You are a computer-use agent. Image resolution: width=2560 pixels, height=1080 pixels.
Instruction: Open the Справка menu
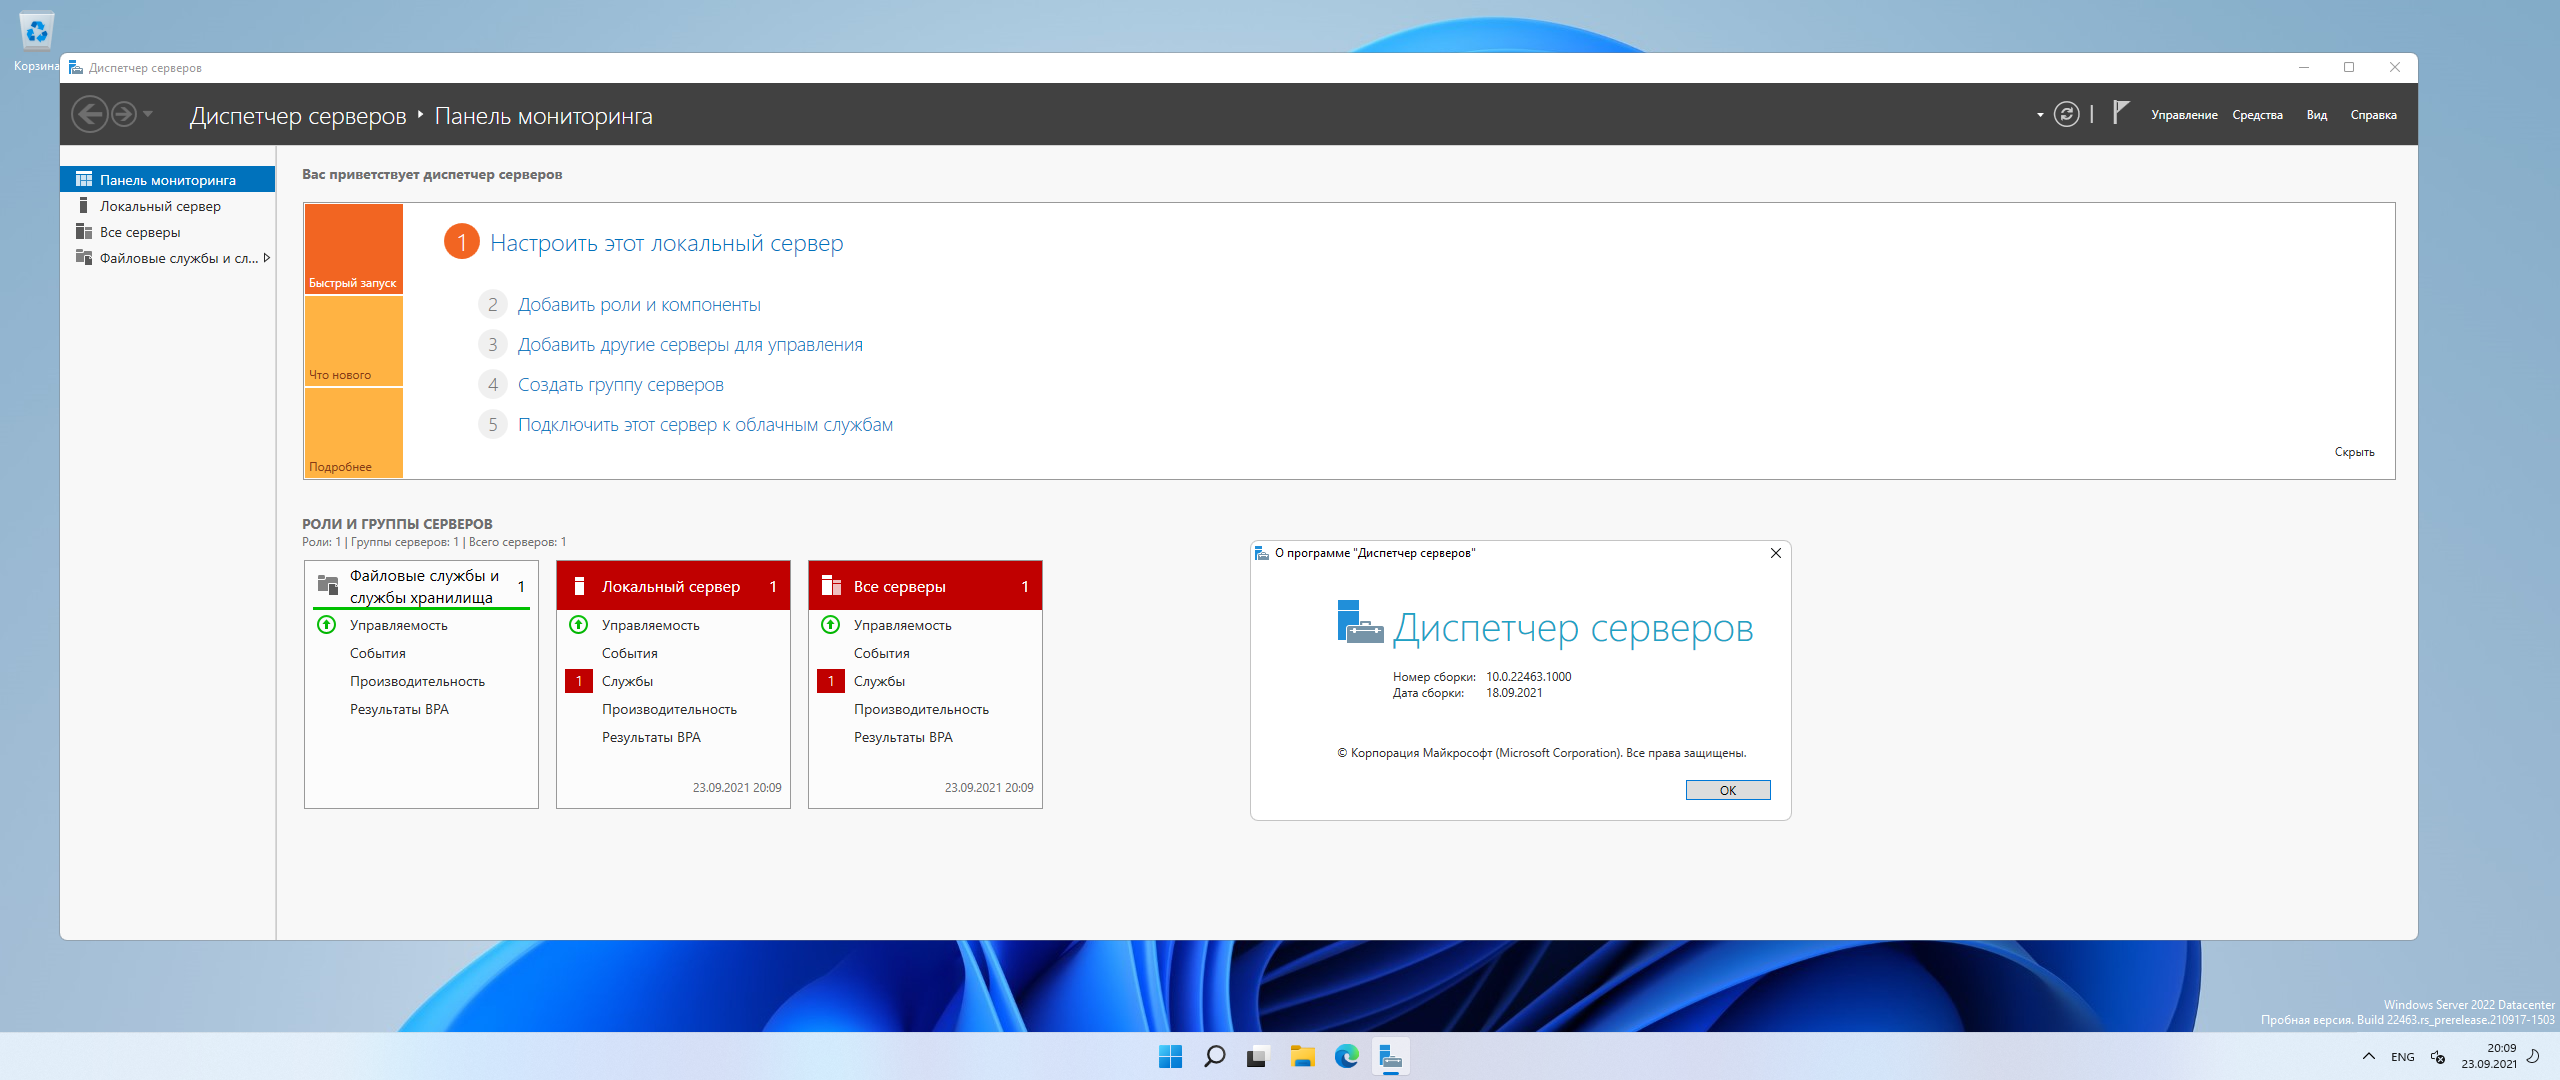click(2373, 115)
